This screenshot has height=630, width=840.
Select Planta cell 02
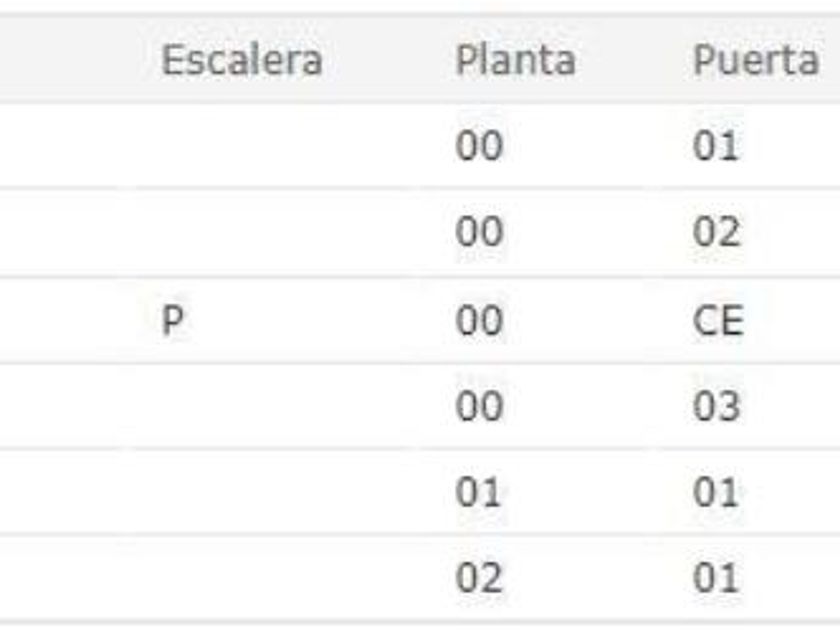[x=478, y=579]
